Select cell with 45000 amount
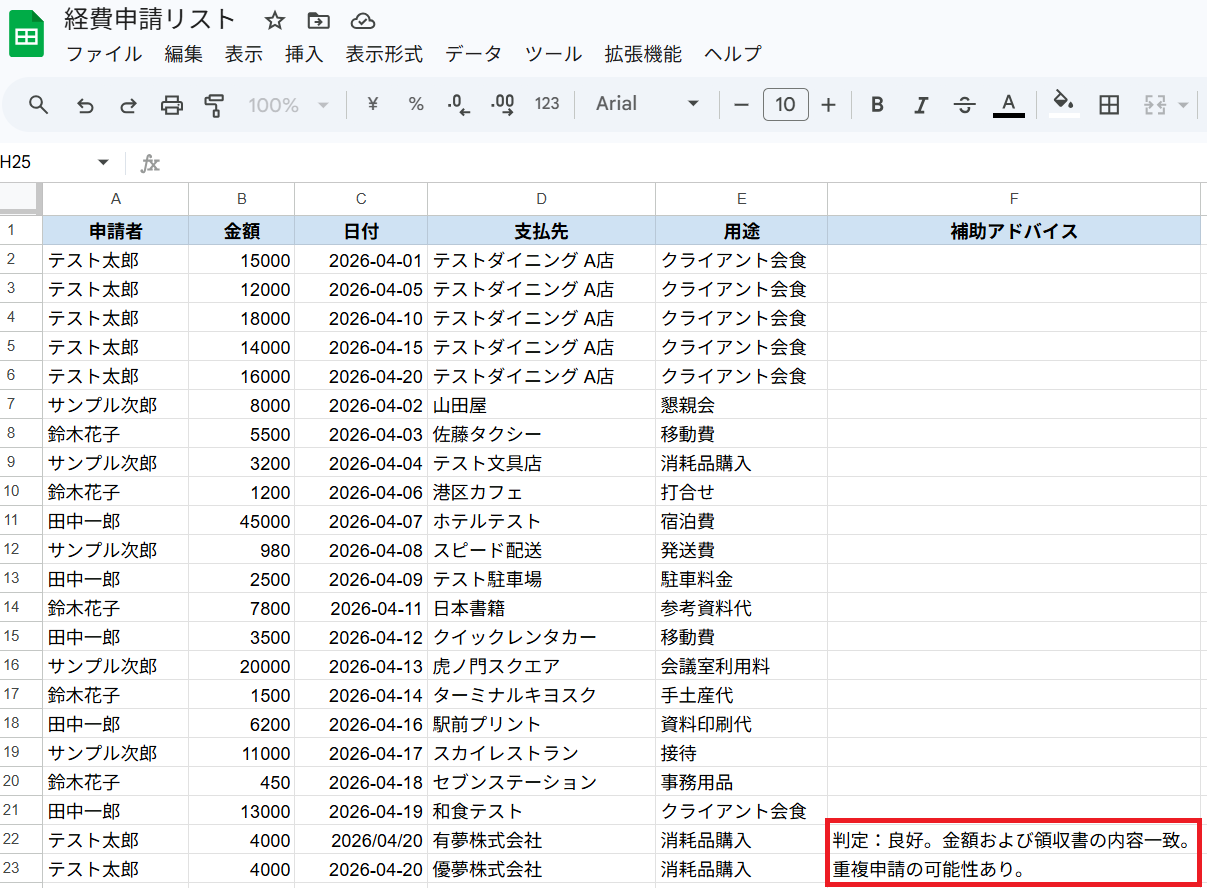This screenshot has height=888, width=1207. [241, 521]
